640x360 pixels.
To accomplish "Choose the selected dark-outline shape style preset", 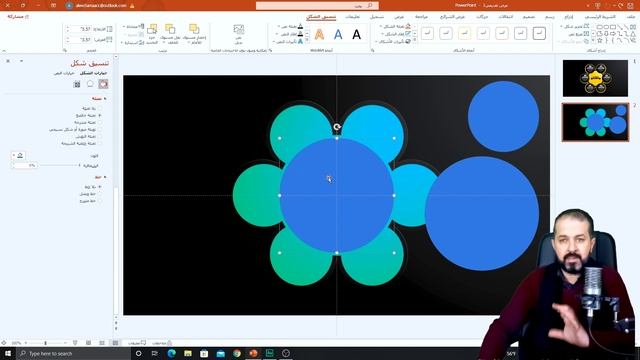I will coord(539,33).
